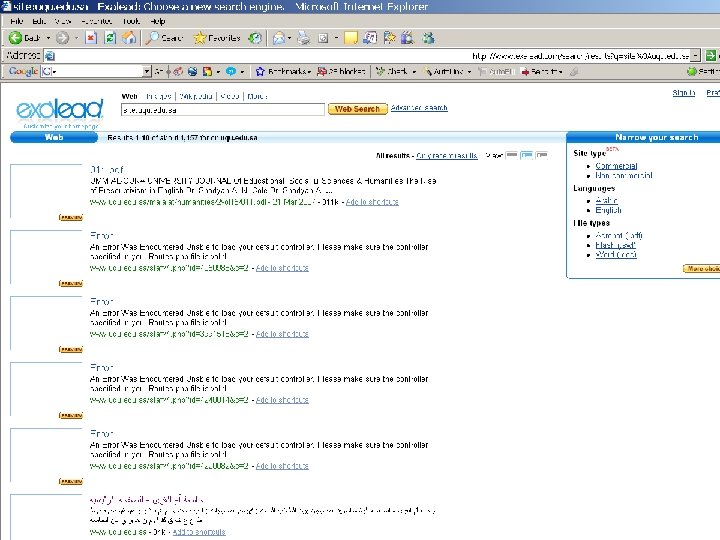Image resolution: width=720 pixels, height=540 pixels.
Task: Click the green Back arrow button
Action: (15, 38)
